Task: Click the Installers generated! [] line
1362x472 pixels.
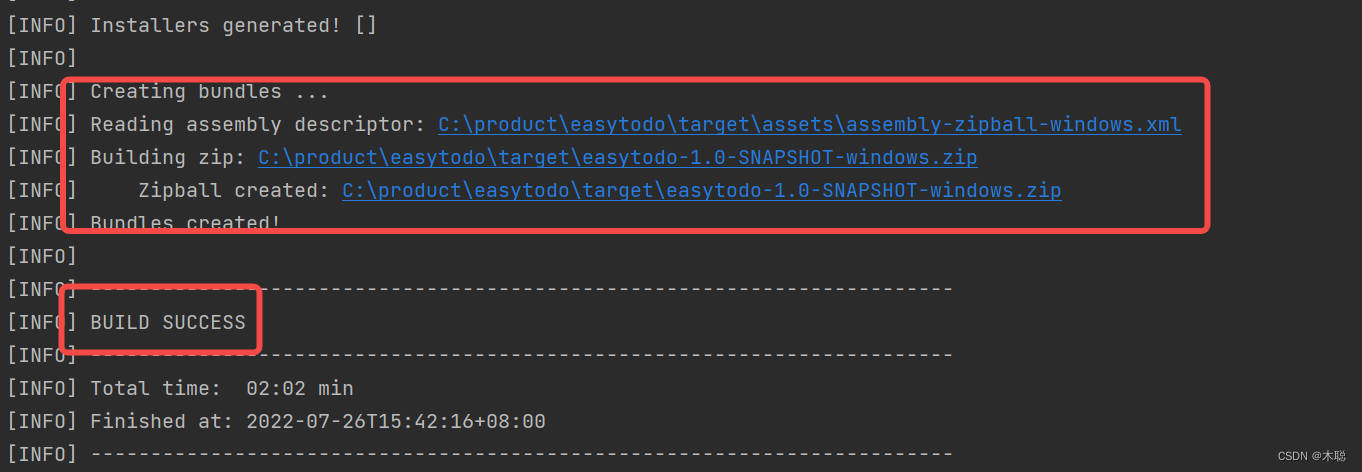Action: click(x=192, y=25)
